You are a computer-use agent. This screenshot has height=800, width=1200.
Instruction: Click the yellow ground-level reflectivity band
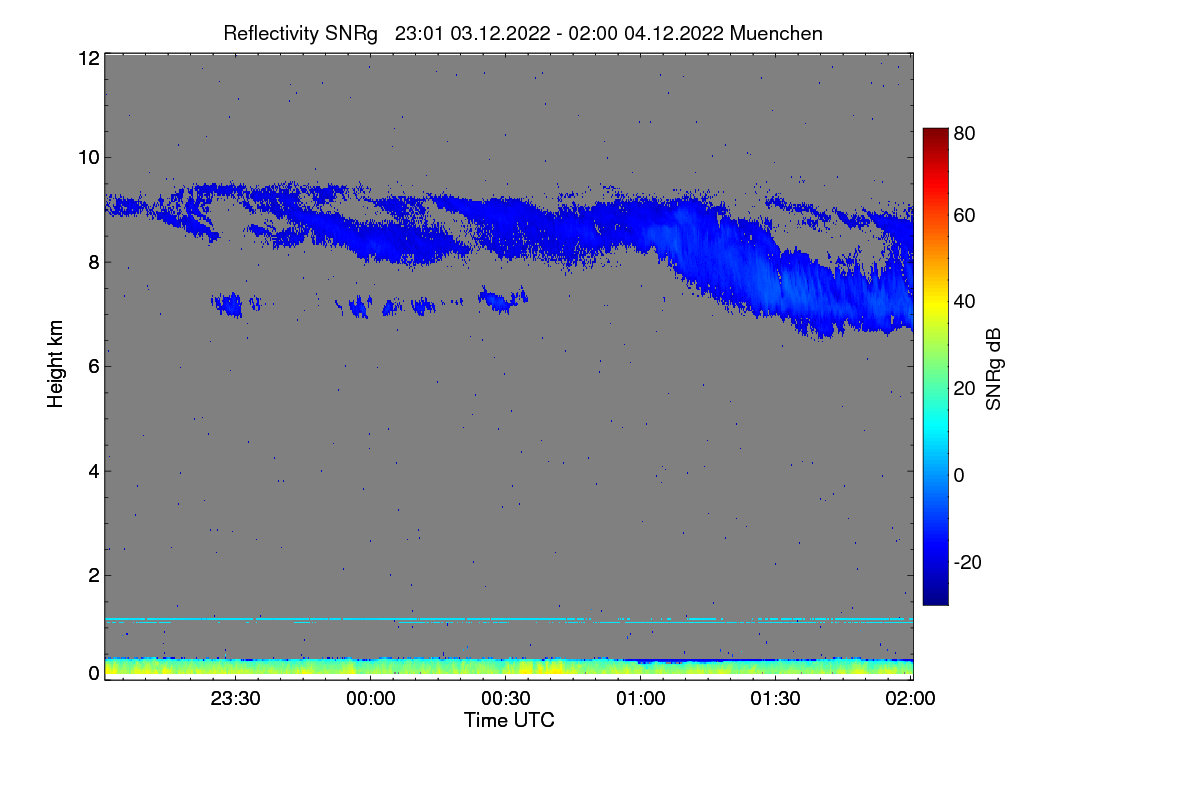click(509, 668)
